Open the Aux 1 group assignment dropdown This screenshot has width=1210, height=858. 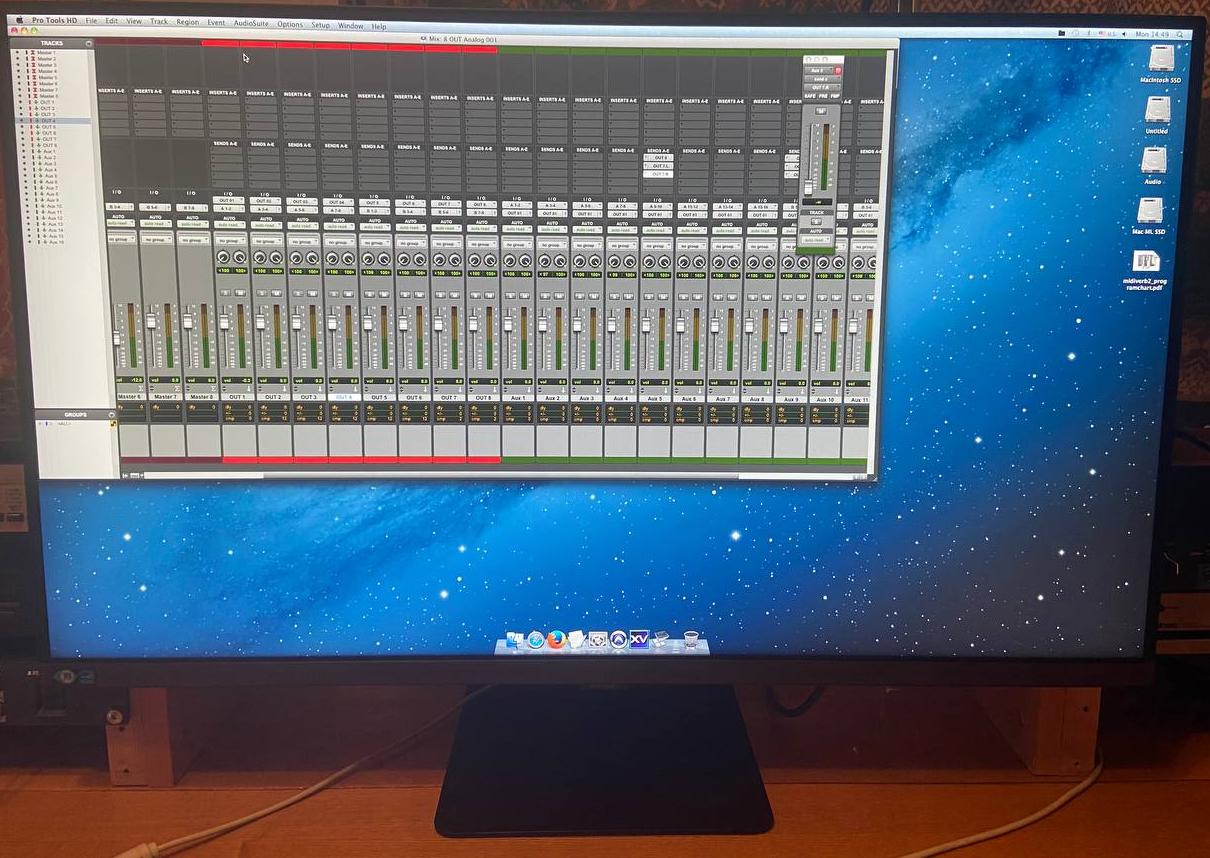tap(517, 243)
